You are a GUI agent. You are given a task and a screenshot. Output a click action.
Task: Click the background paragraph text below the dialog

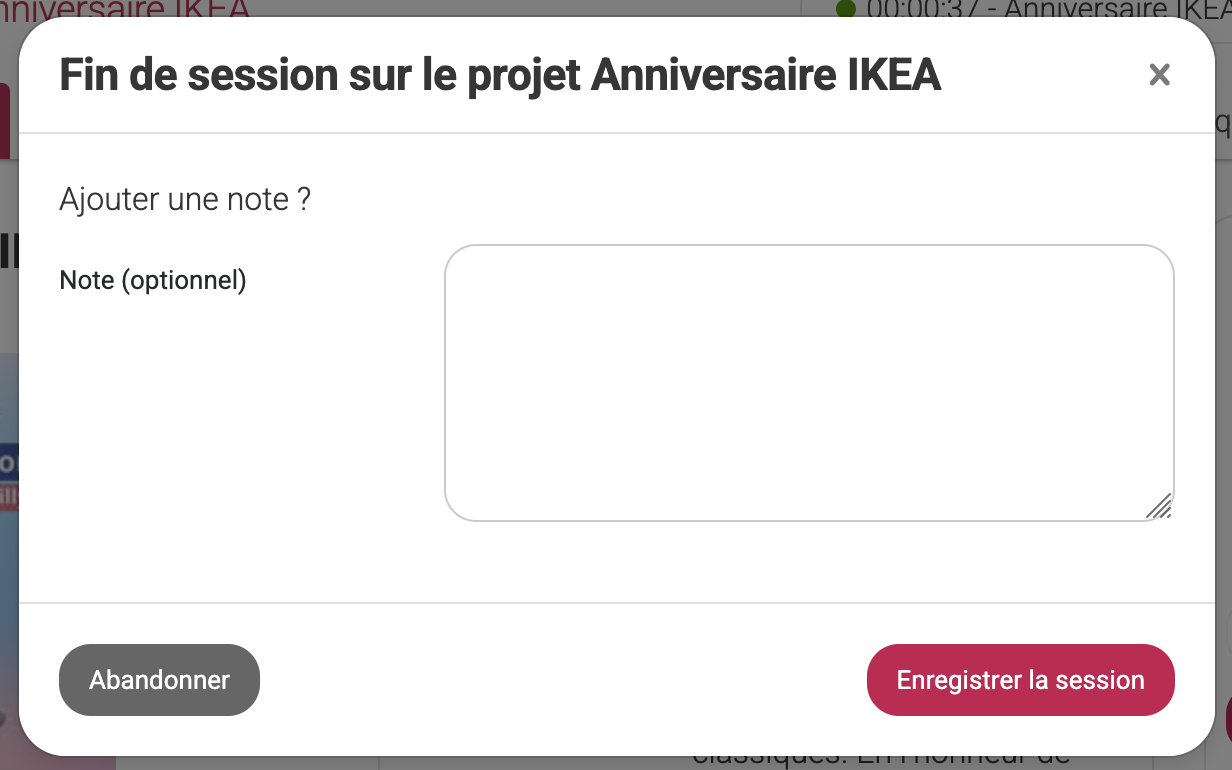click(x=880, y=760)
